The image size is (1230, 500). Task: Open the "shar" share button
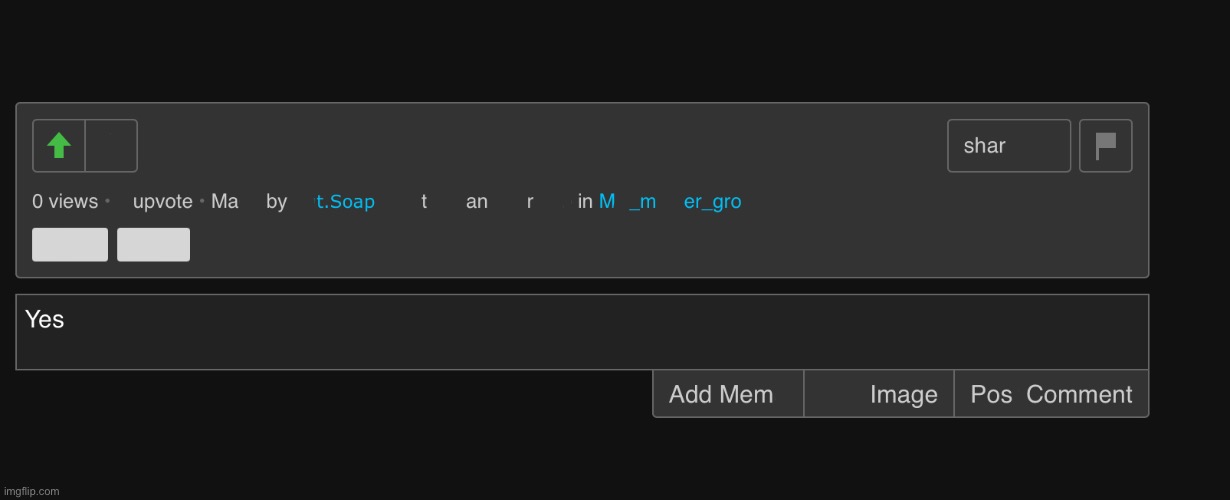coord(1009,146)
